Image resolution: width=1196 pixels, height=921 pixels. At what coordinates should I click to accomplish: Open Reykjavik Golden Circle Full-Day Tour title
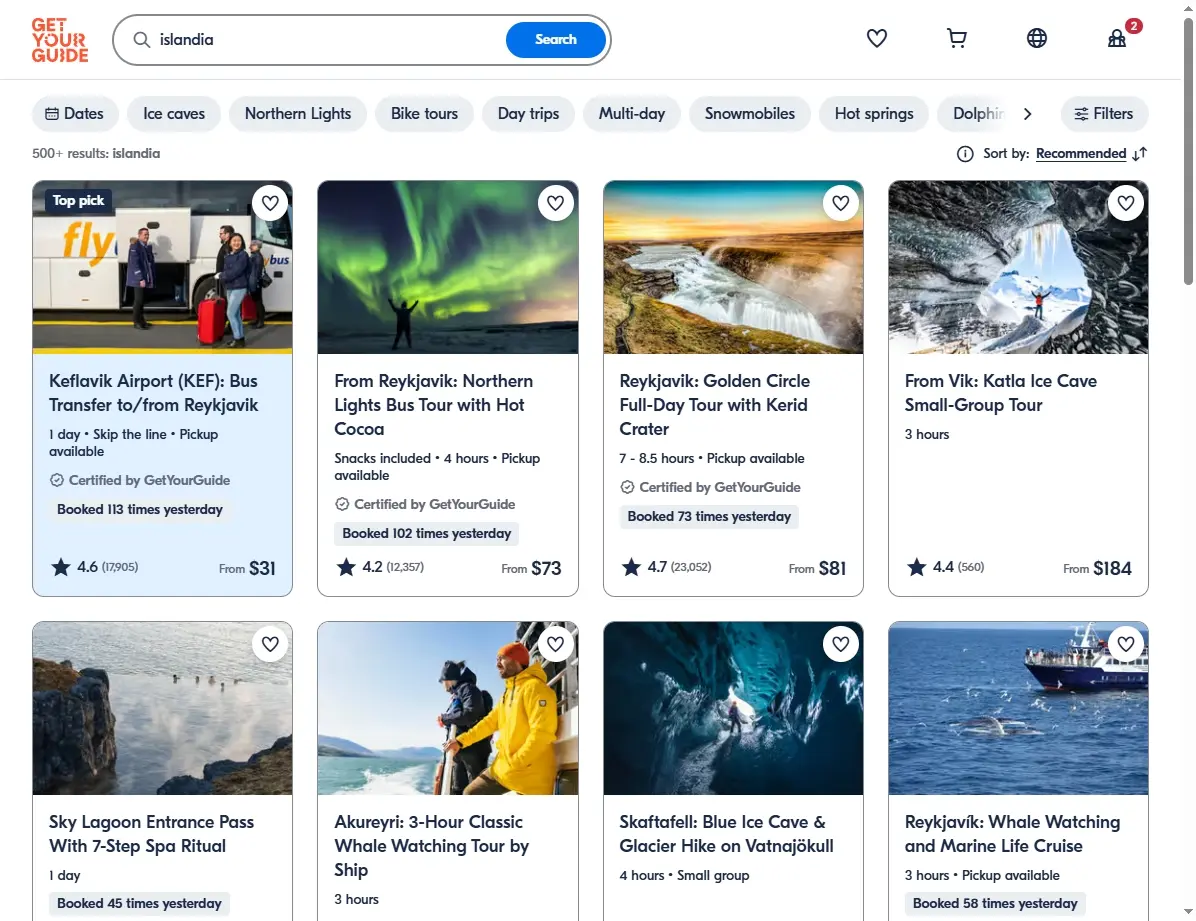(x=715, y=404)
